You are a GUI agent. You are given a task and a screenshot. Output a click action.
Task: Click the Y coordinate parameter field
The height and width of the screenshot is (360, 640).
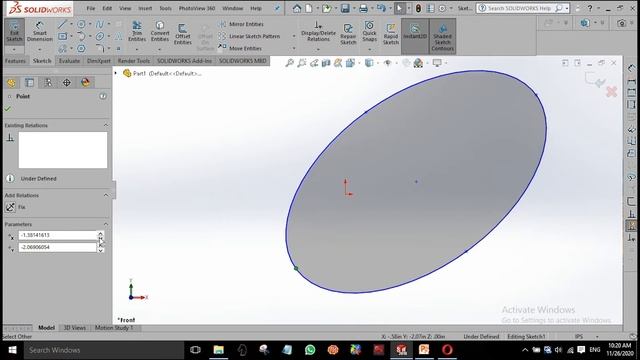[57, 247]
